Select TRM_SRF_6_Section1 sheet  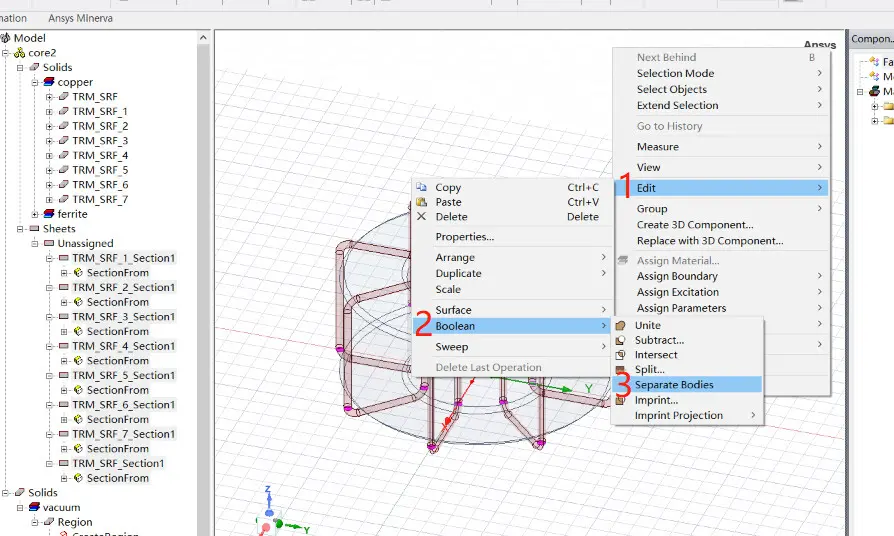click(x=124, y=405)
